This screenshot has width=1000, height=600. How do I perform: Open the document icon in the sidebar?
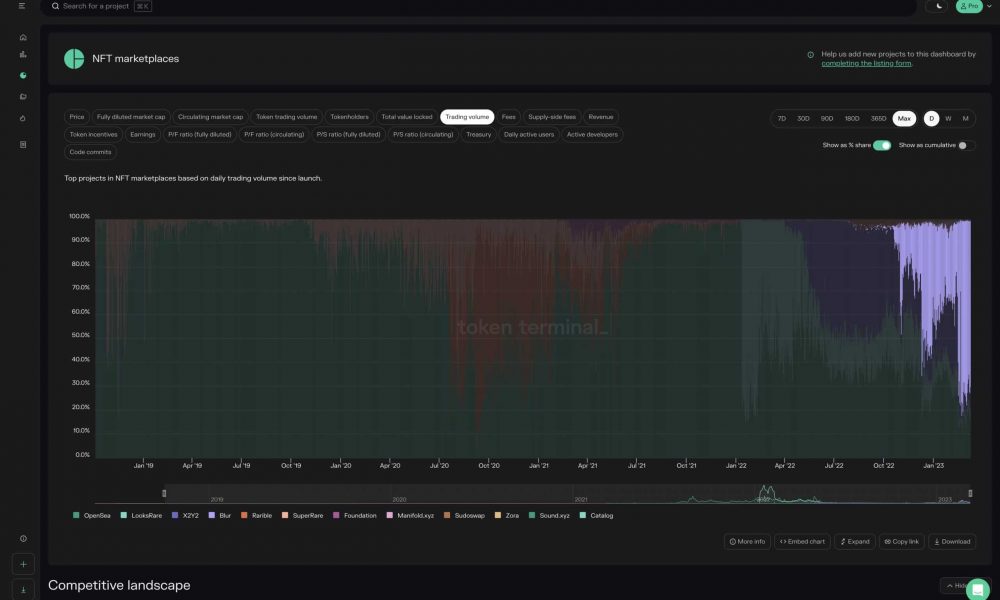click(23, 145)
